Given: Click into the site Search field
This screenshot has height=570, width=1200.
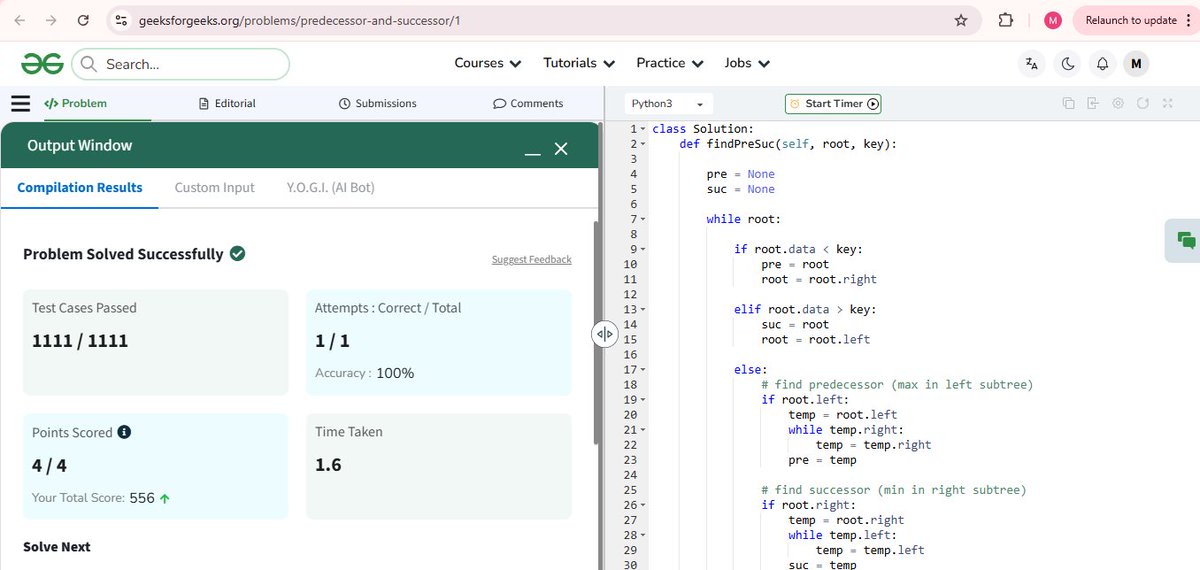Looking at the screenshot, I should click(180, 64).
